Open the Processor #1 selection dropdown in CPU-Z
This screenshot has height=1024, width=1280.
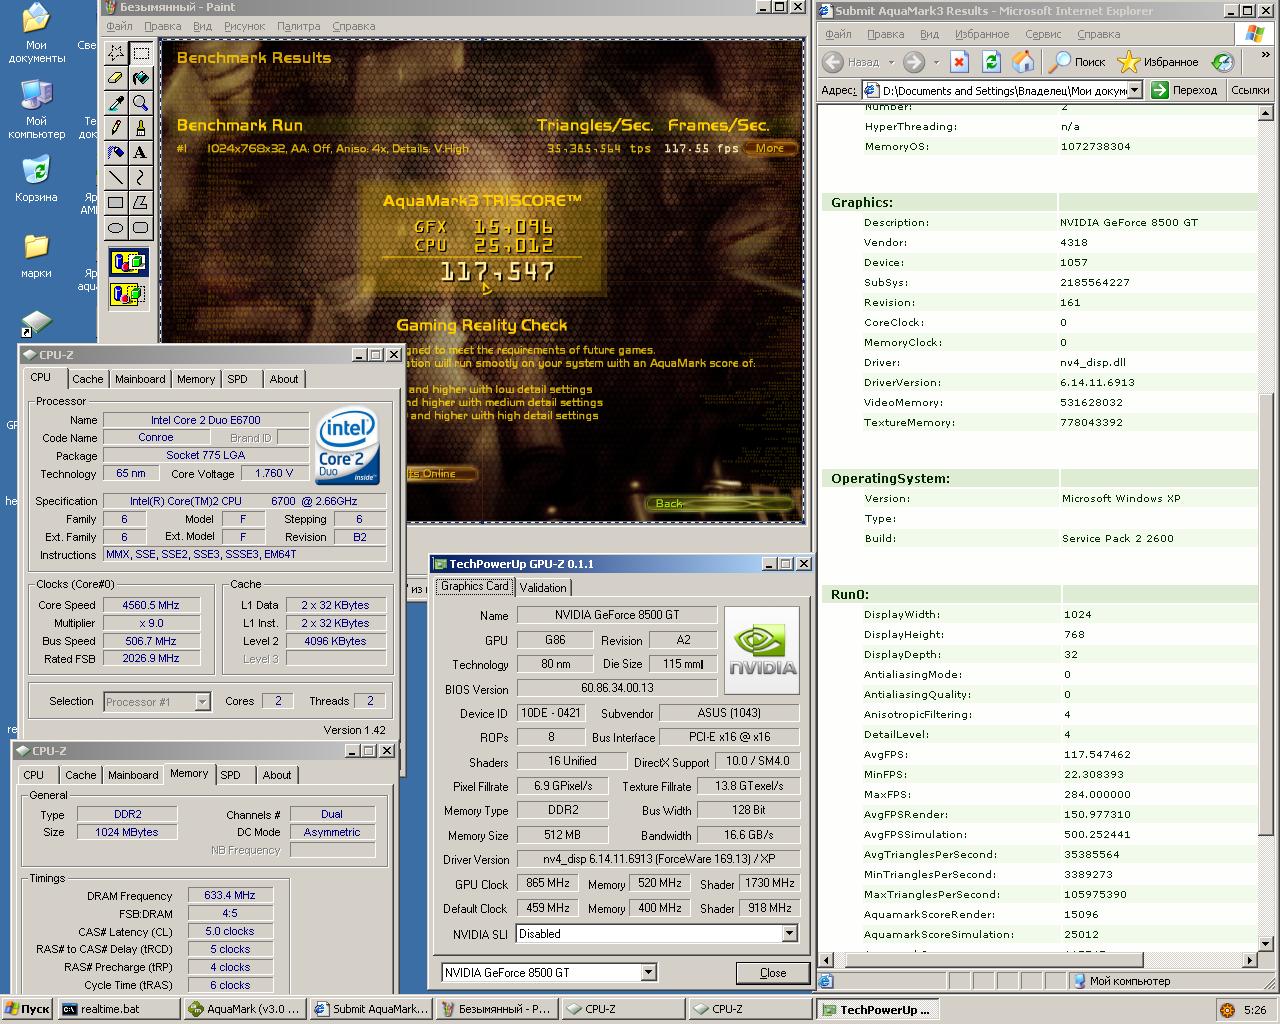(202, 702)
